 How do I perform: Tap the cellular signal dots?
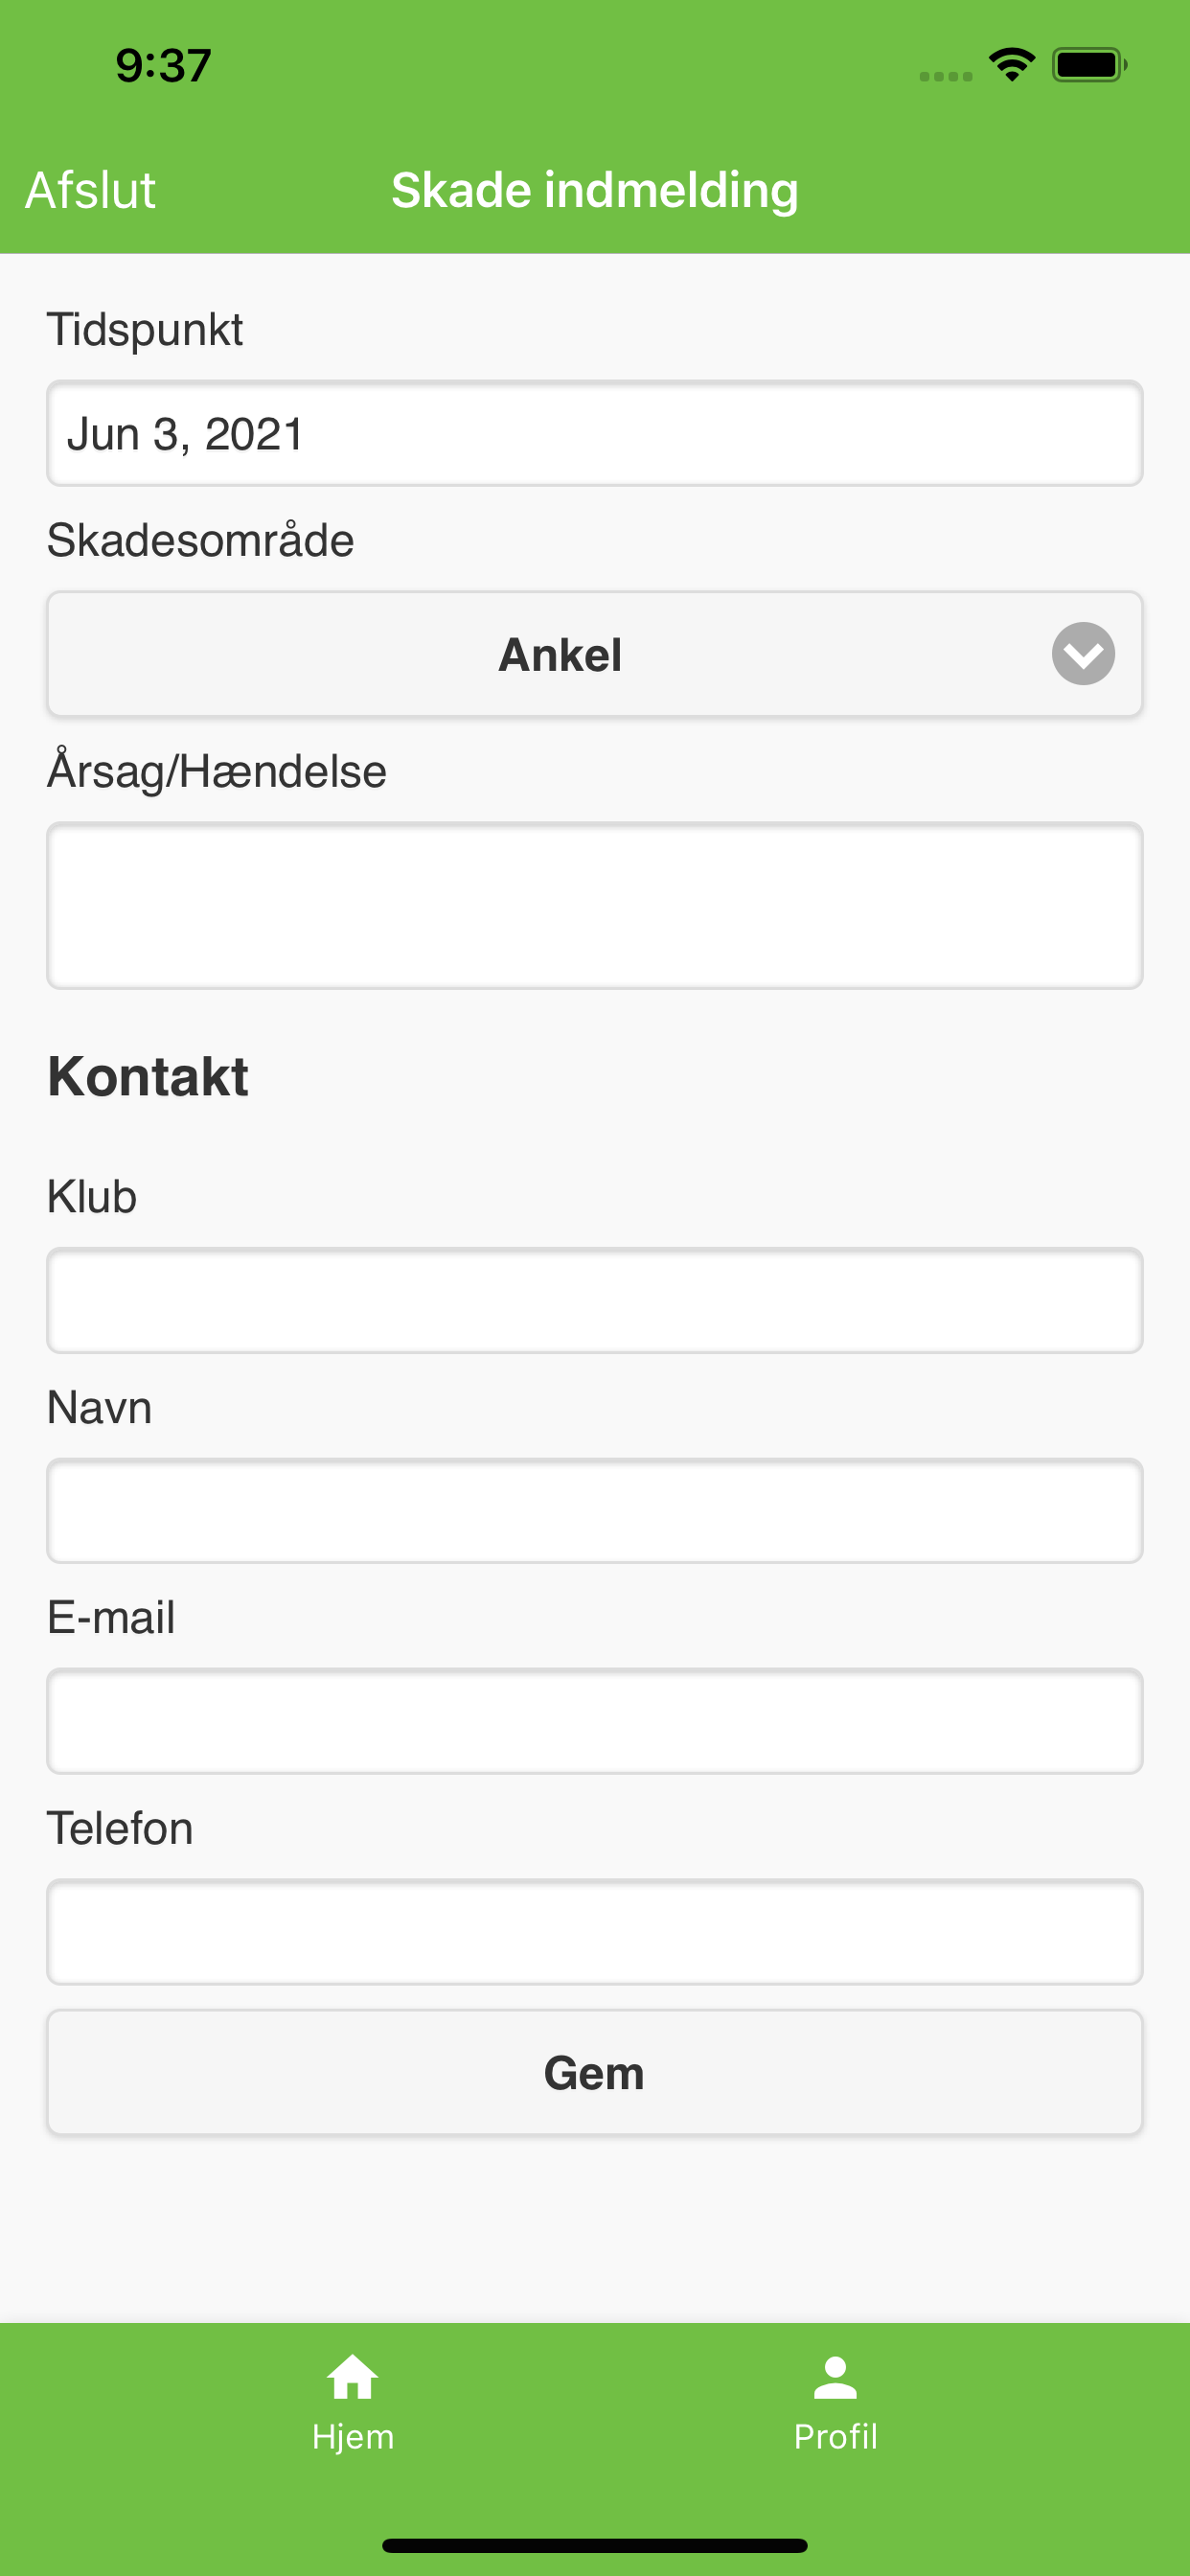click(946, 76)
